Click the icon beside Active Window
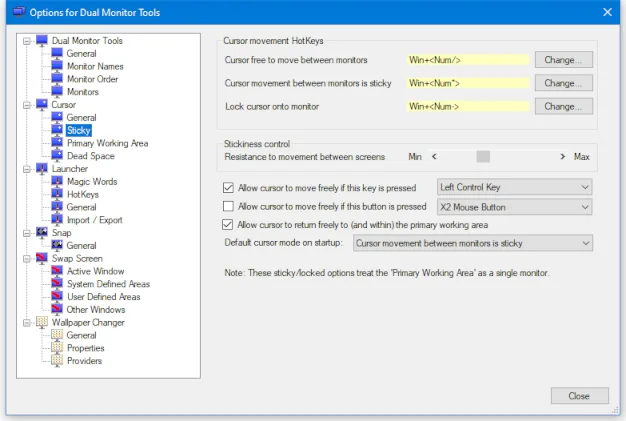The height and width of the screenshot is (421, 626). (57, 271)
